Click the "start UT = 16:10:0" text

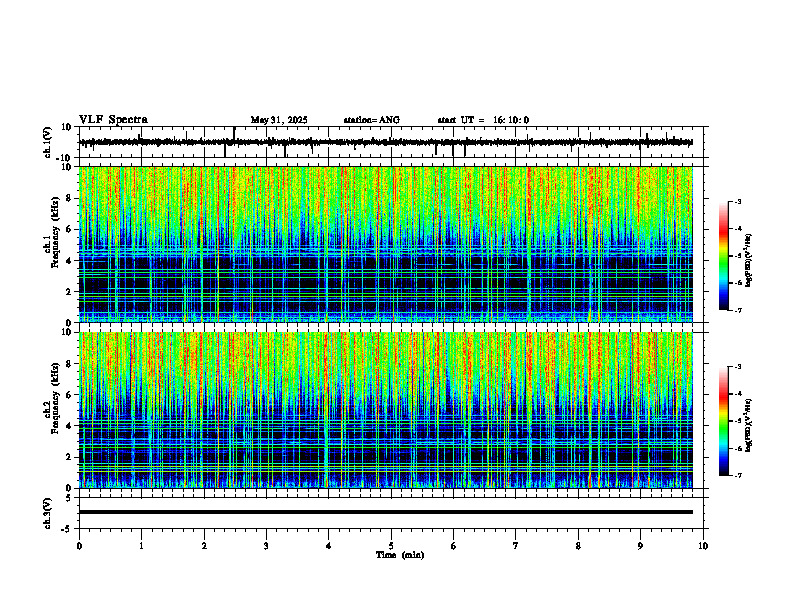click(x=483, y=120)
